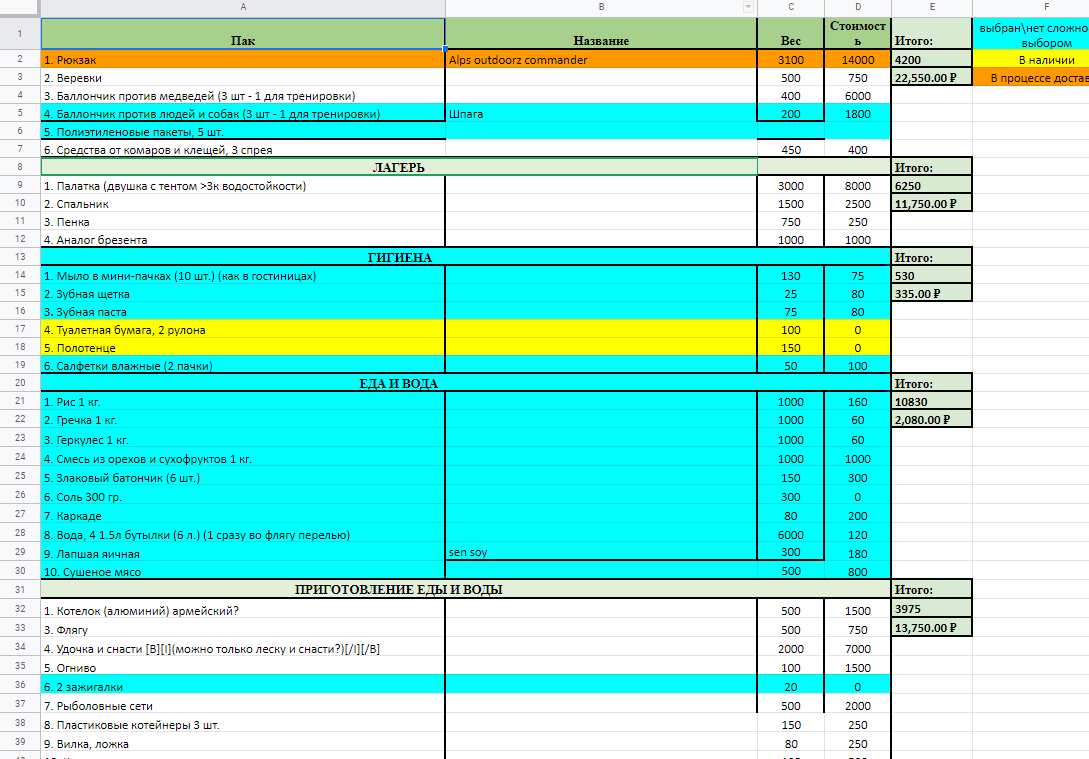The height and width of the screenshot is (759, 1089).
Task: Click '3. Пенка' cell
Action: (243, 222)
